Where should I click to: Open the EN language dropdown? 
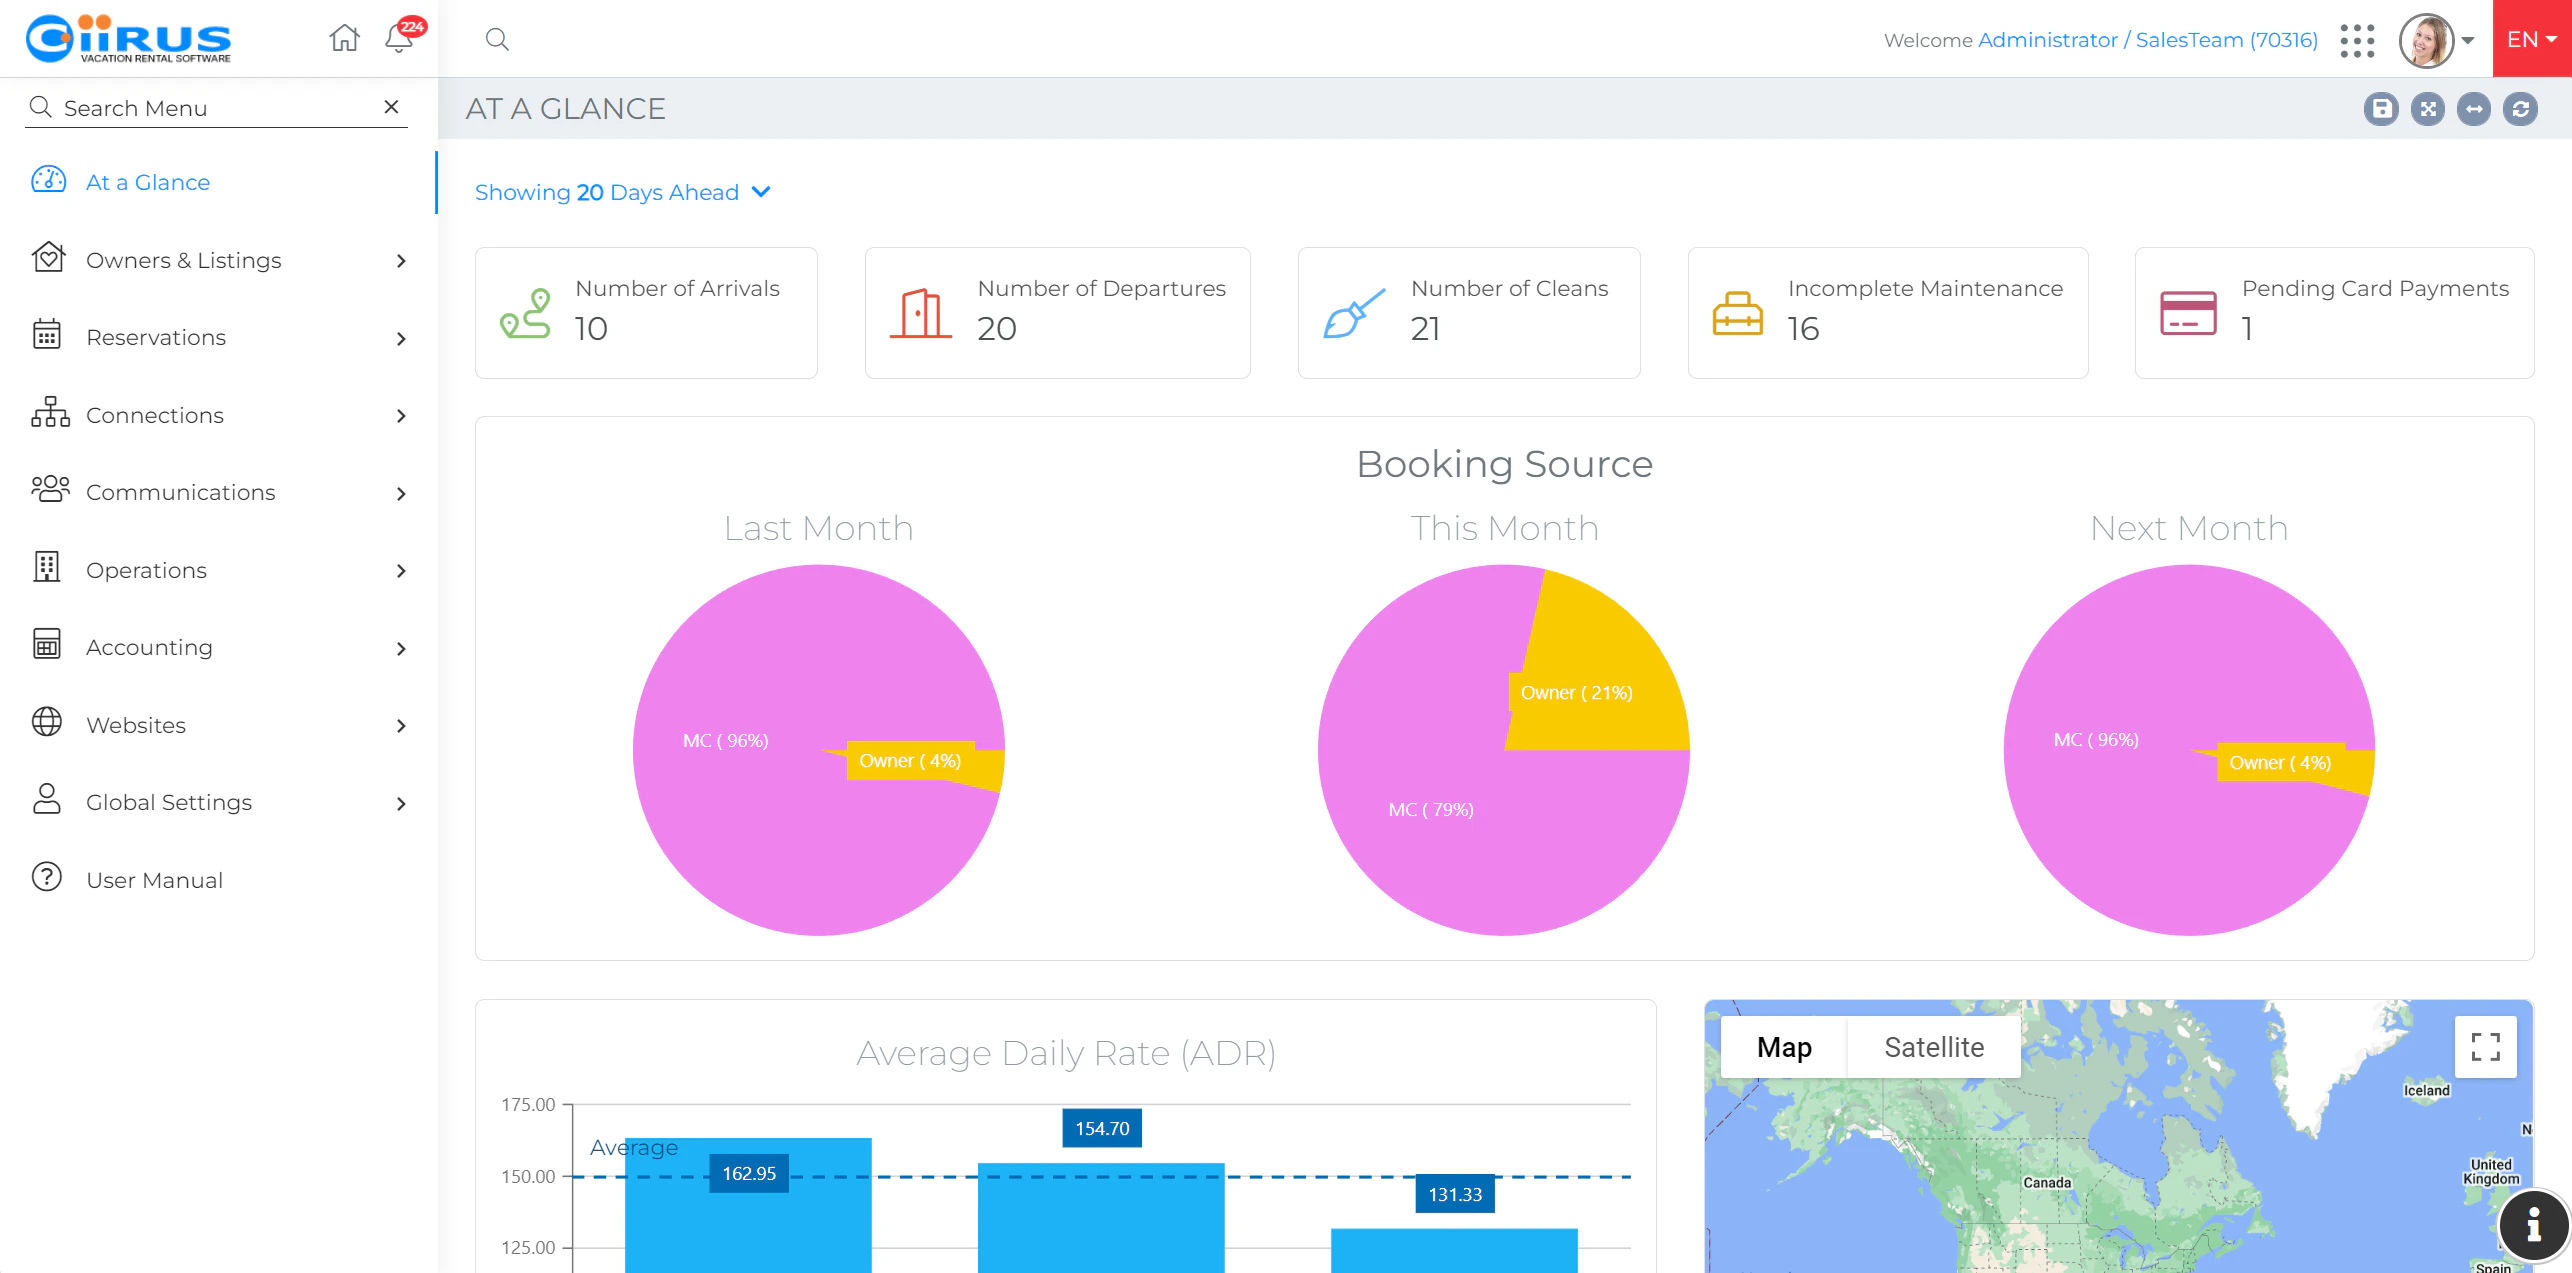(2531, 39)
